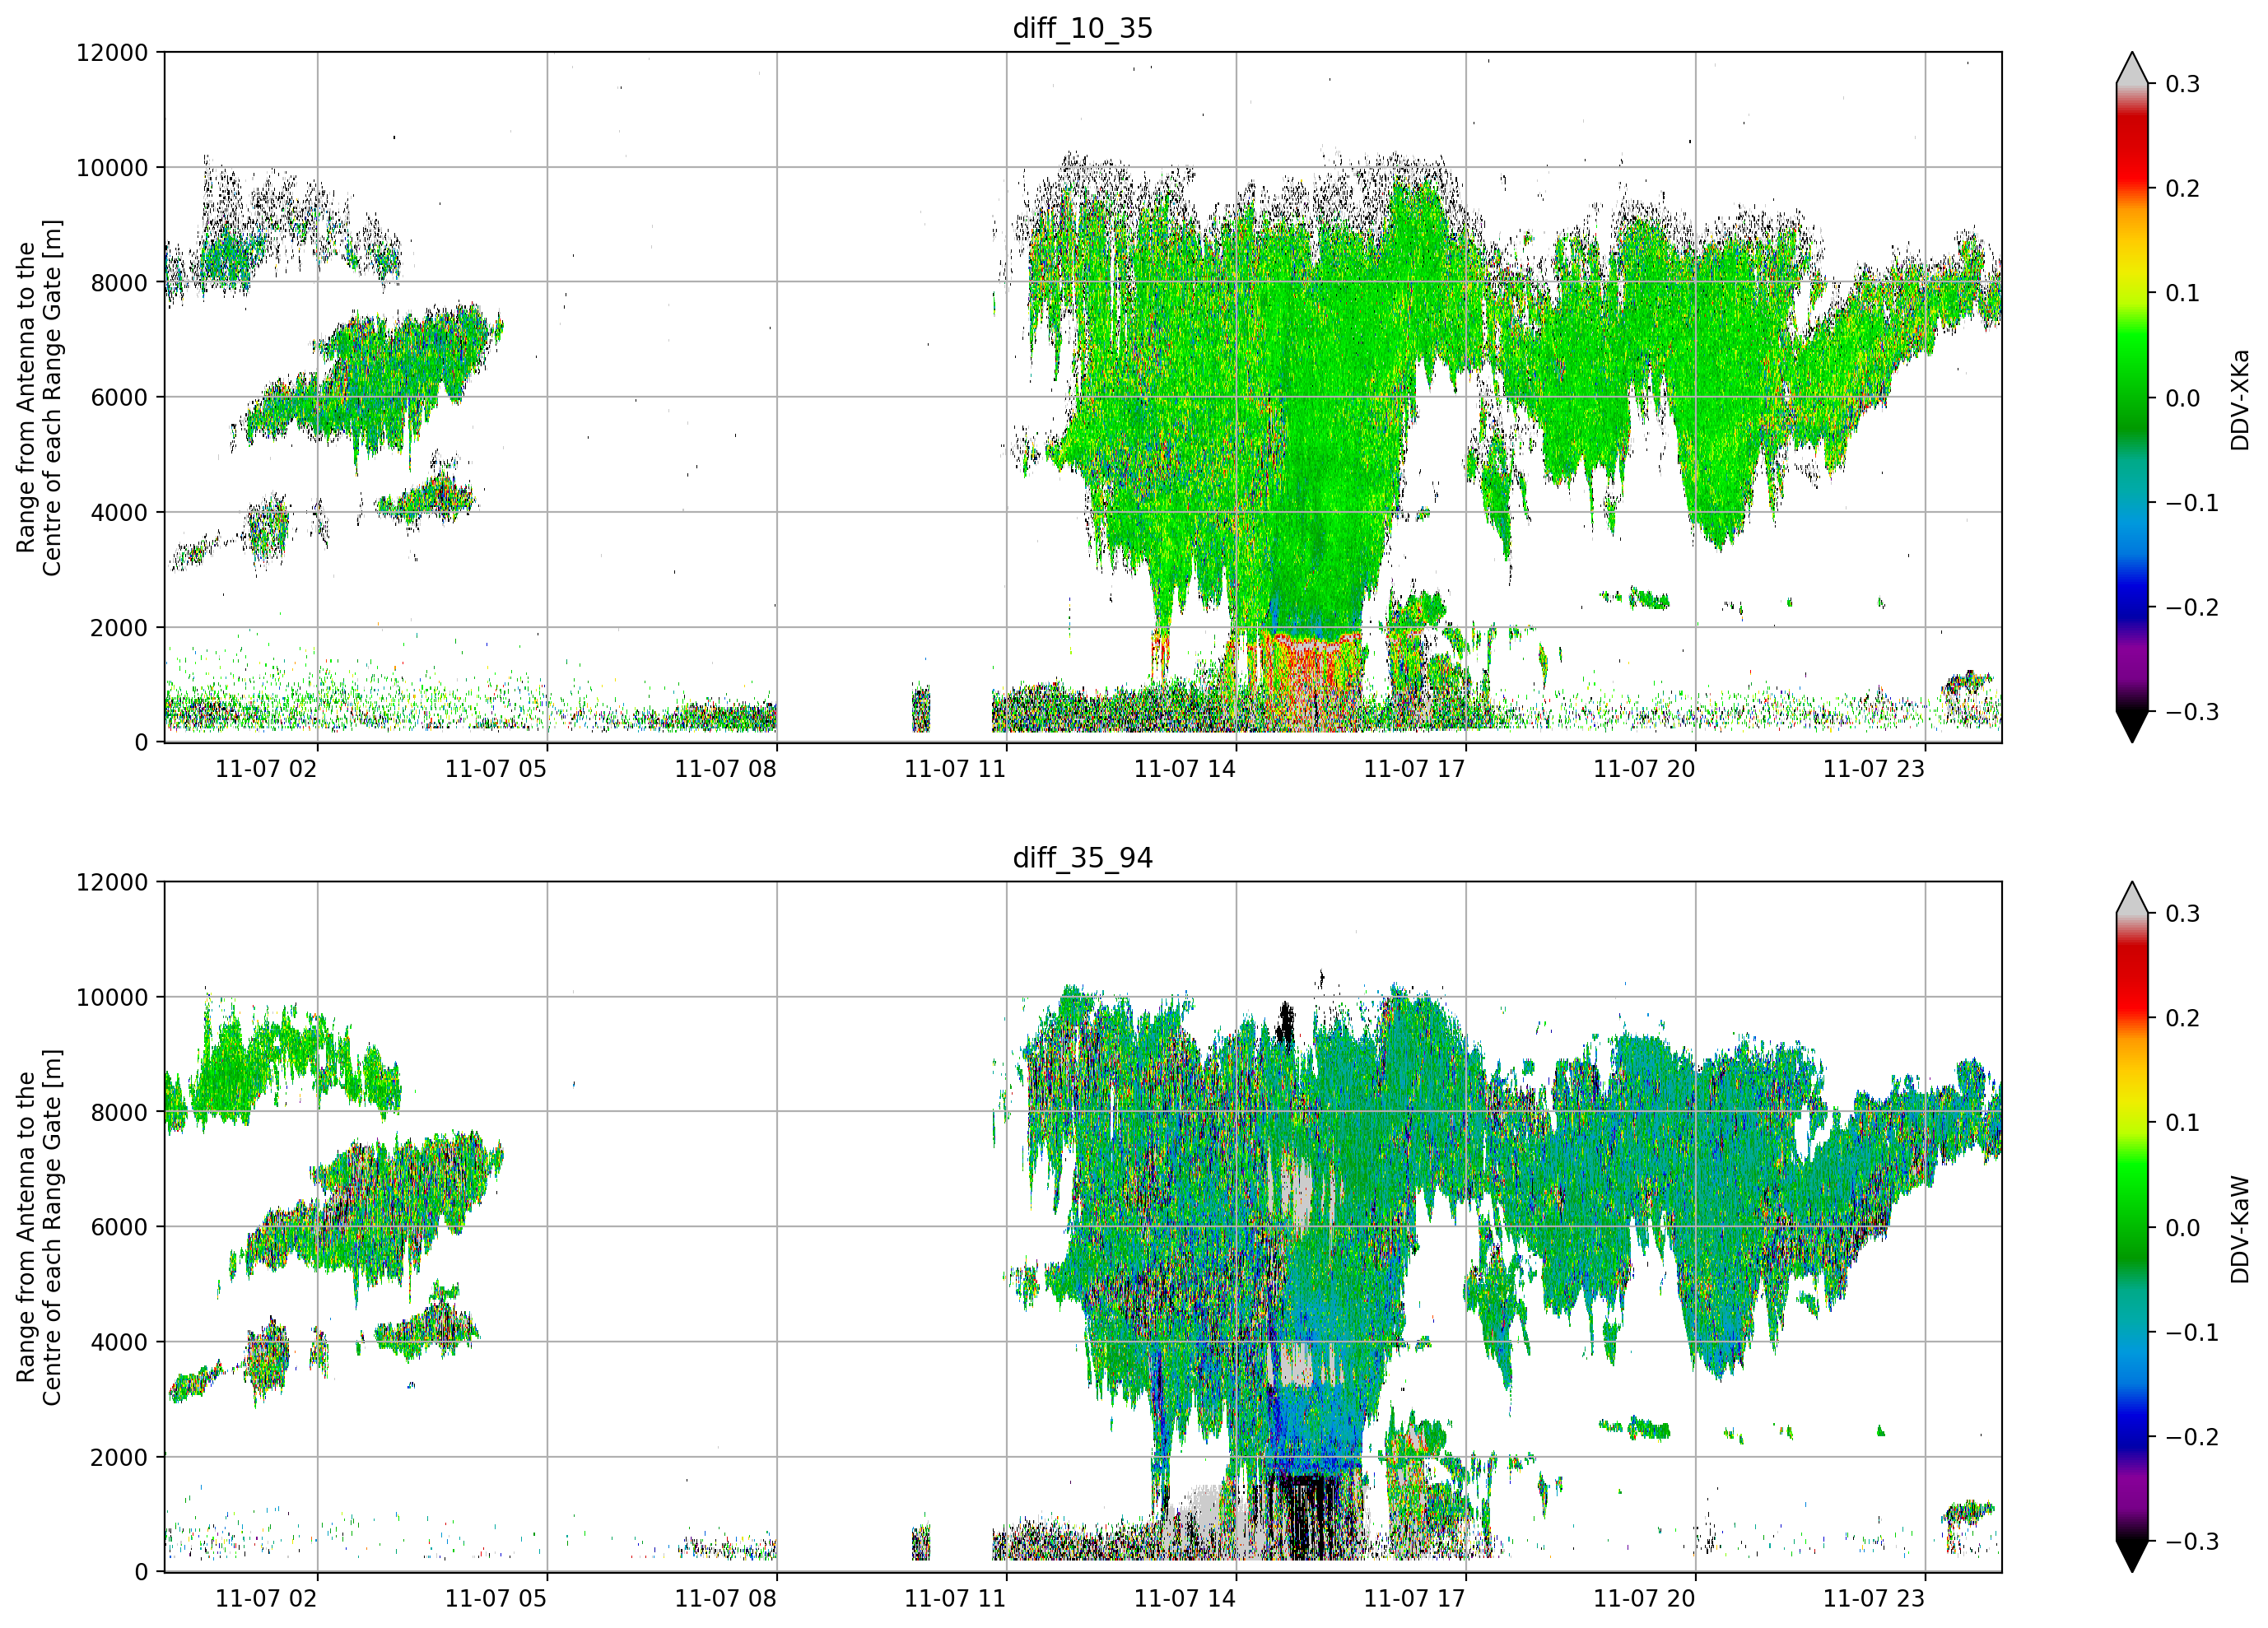
Task: Click the 0.0 tick on DDV-KaW colorbar
Action: (2182, 1228)
